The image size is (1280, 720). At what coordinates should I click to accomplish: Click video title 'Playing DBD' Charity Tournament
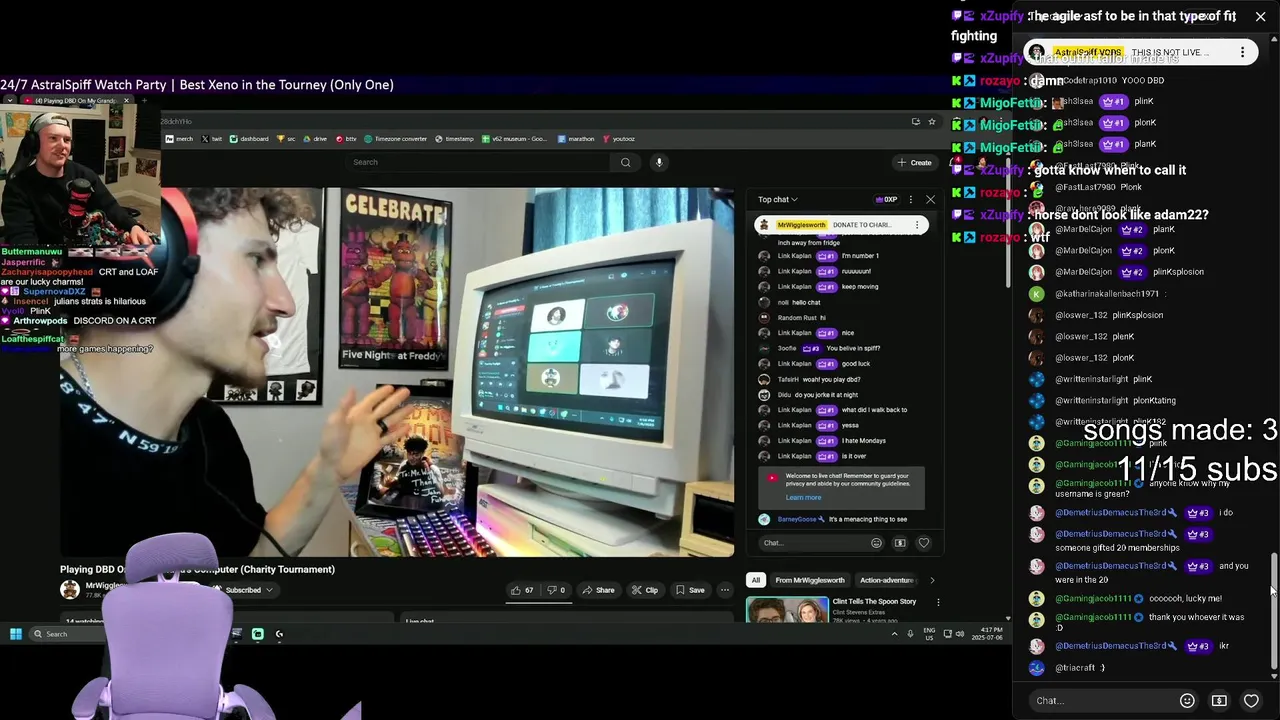[197, 569]
